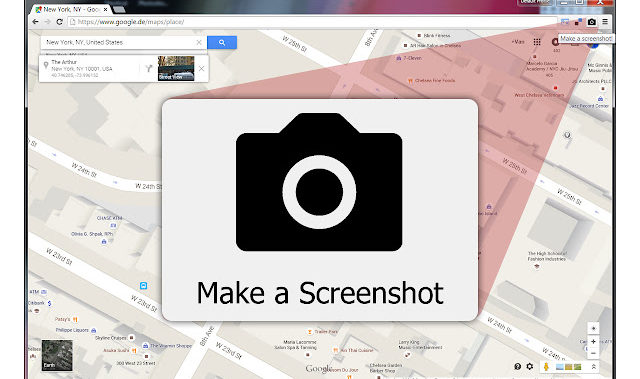Click the blue search magnifier button
Image resolution: width=640 pixels, height=379 pixels.
[x=222, y=42]
